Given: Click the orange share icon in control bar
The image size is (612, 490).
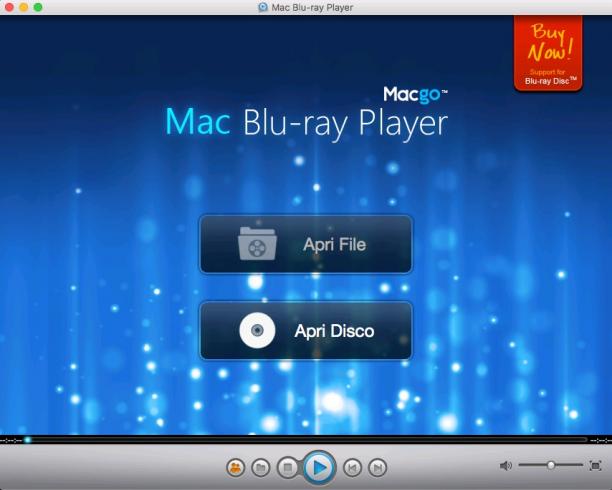Looking at the screenshot, I should click(x=235, y=467).
